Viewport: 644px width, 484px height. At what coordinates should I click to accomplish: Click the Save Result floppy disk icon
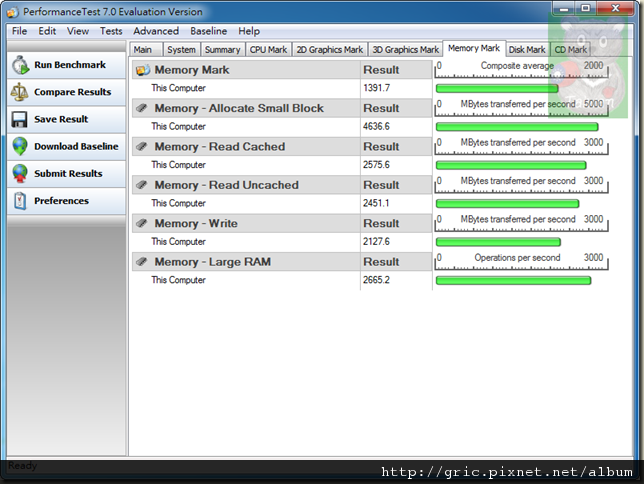pyautogui.click(x=19, y=119)
